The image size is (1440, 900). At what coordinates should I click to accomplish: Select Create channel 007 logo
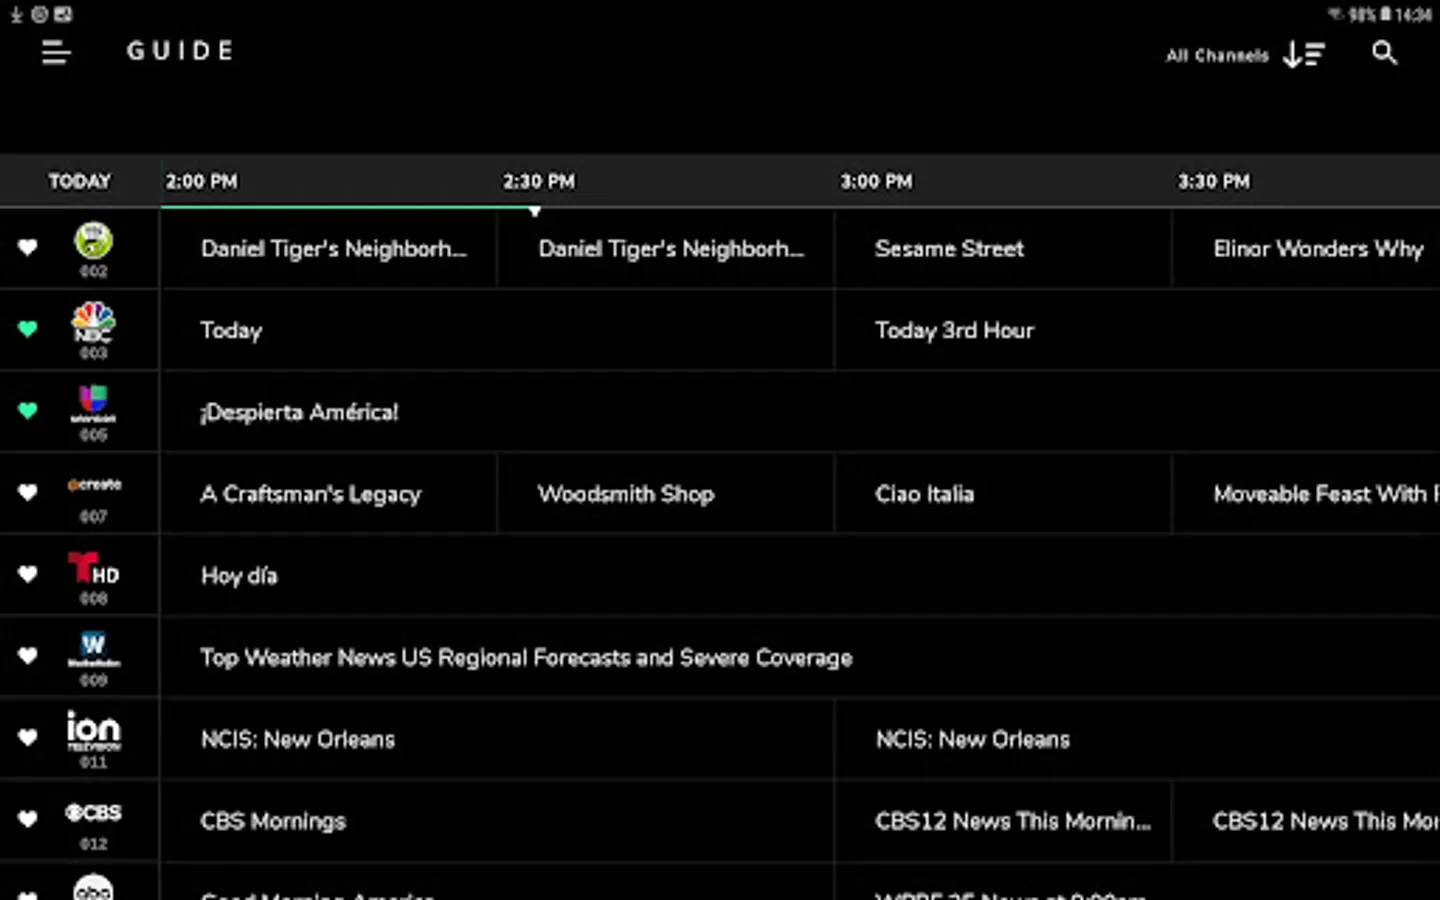click(x=94, y=485)
